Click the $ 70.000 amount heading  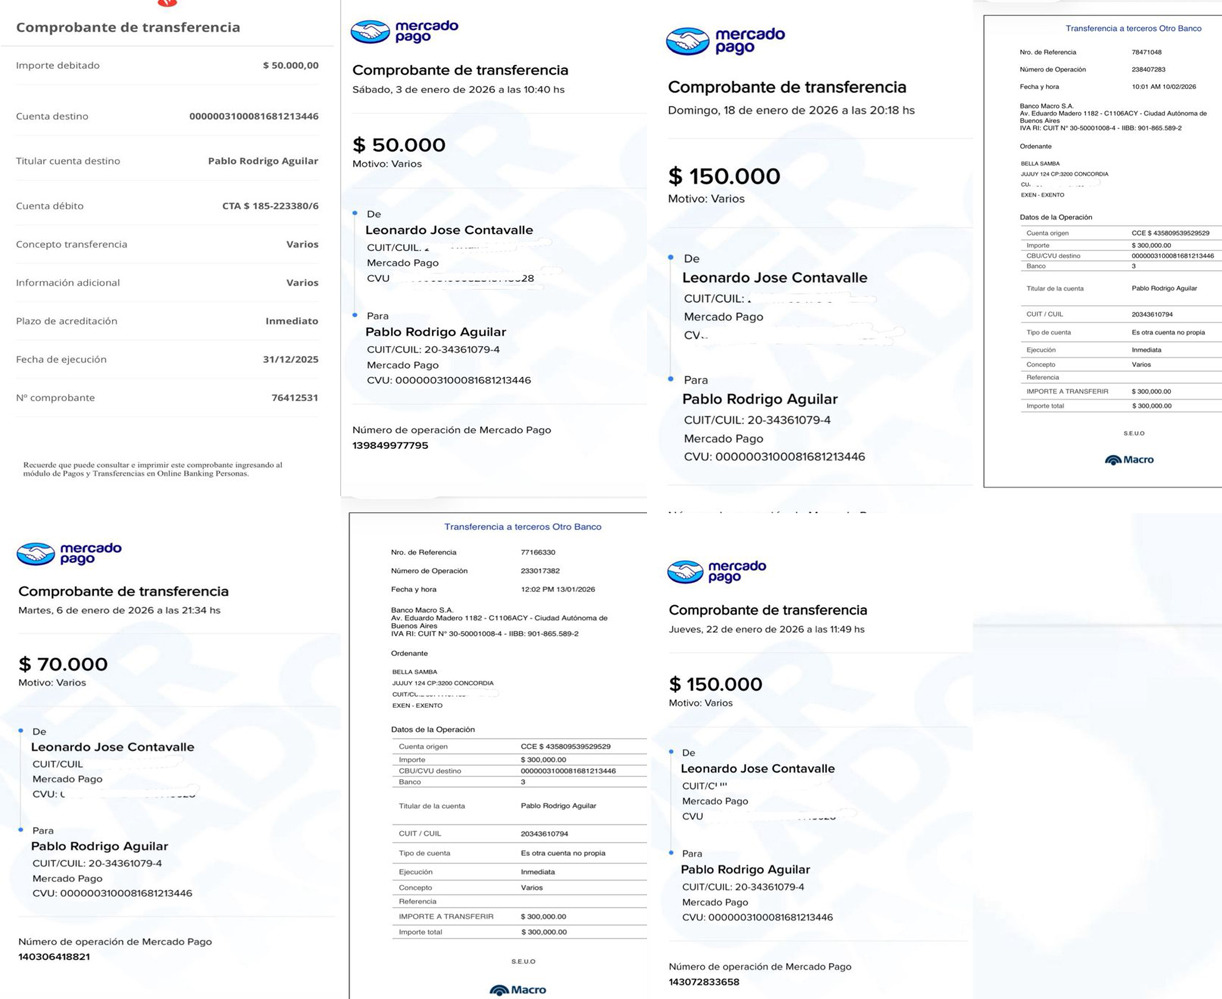point(63,664)
